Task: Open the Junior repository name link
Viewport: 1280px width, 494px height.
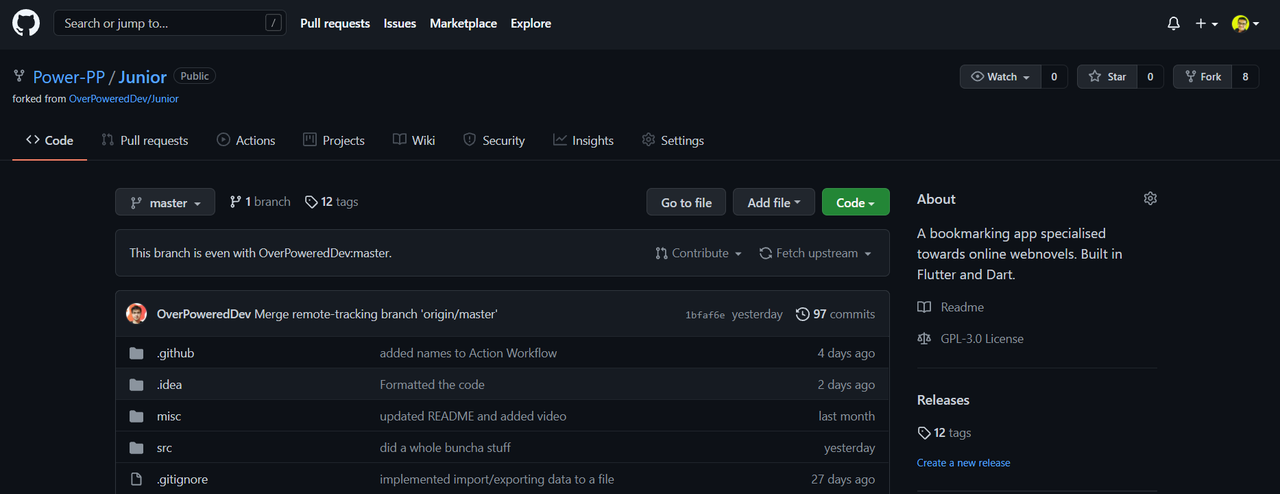Action: coord(143,77)
